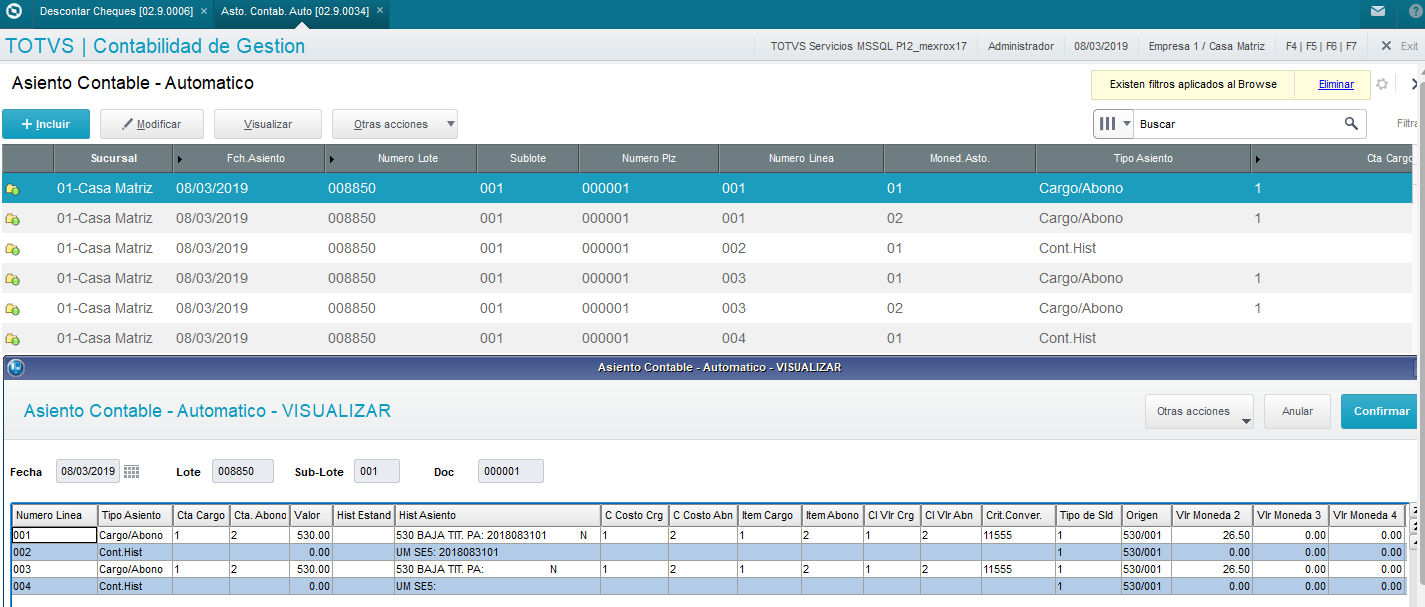1425x607 pixels.
Task: Focus the Buscar search field
Action: click(1240, 124)
